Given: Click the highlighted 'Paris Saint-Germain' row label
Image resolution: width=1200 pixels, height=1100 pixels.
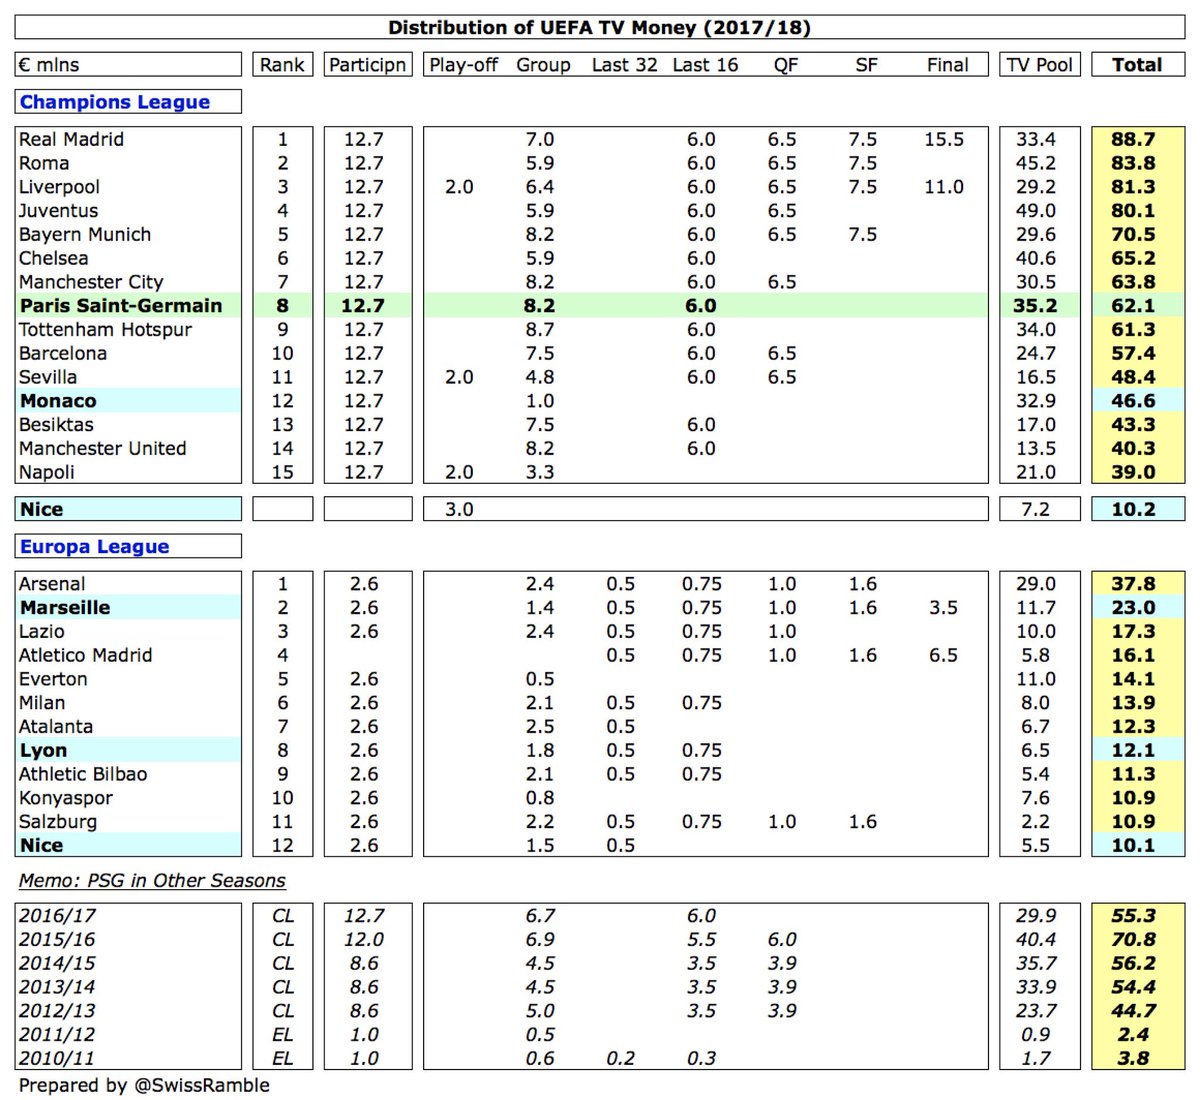Looking at the screenshot, I should [x=121, y=306].
